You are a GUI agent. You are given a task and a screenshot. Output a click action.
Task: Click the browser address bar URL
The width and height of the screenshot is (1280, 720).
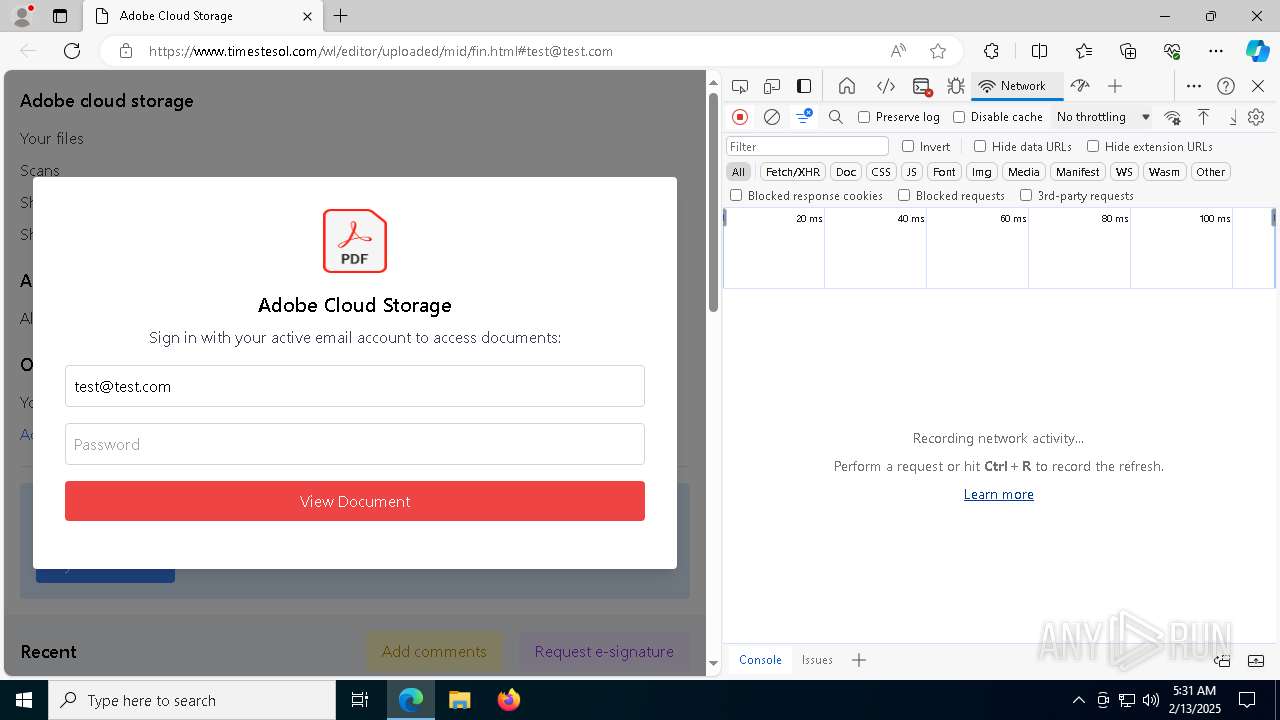380,51
